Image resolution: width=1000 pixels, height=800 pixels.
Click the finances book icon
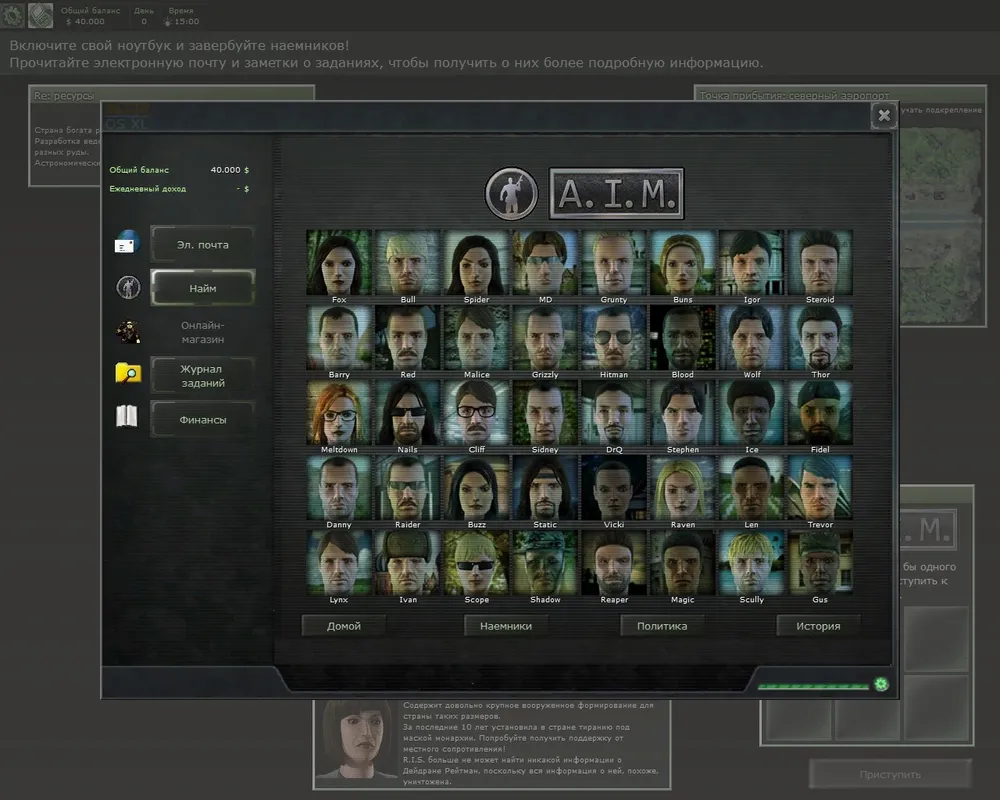tap(127, 418)
